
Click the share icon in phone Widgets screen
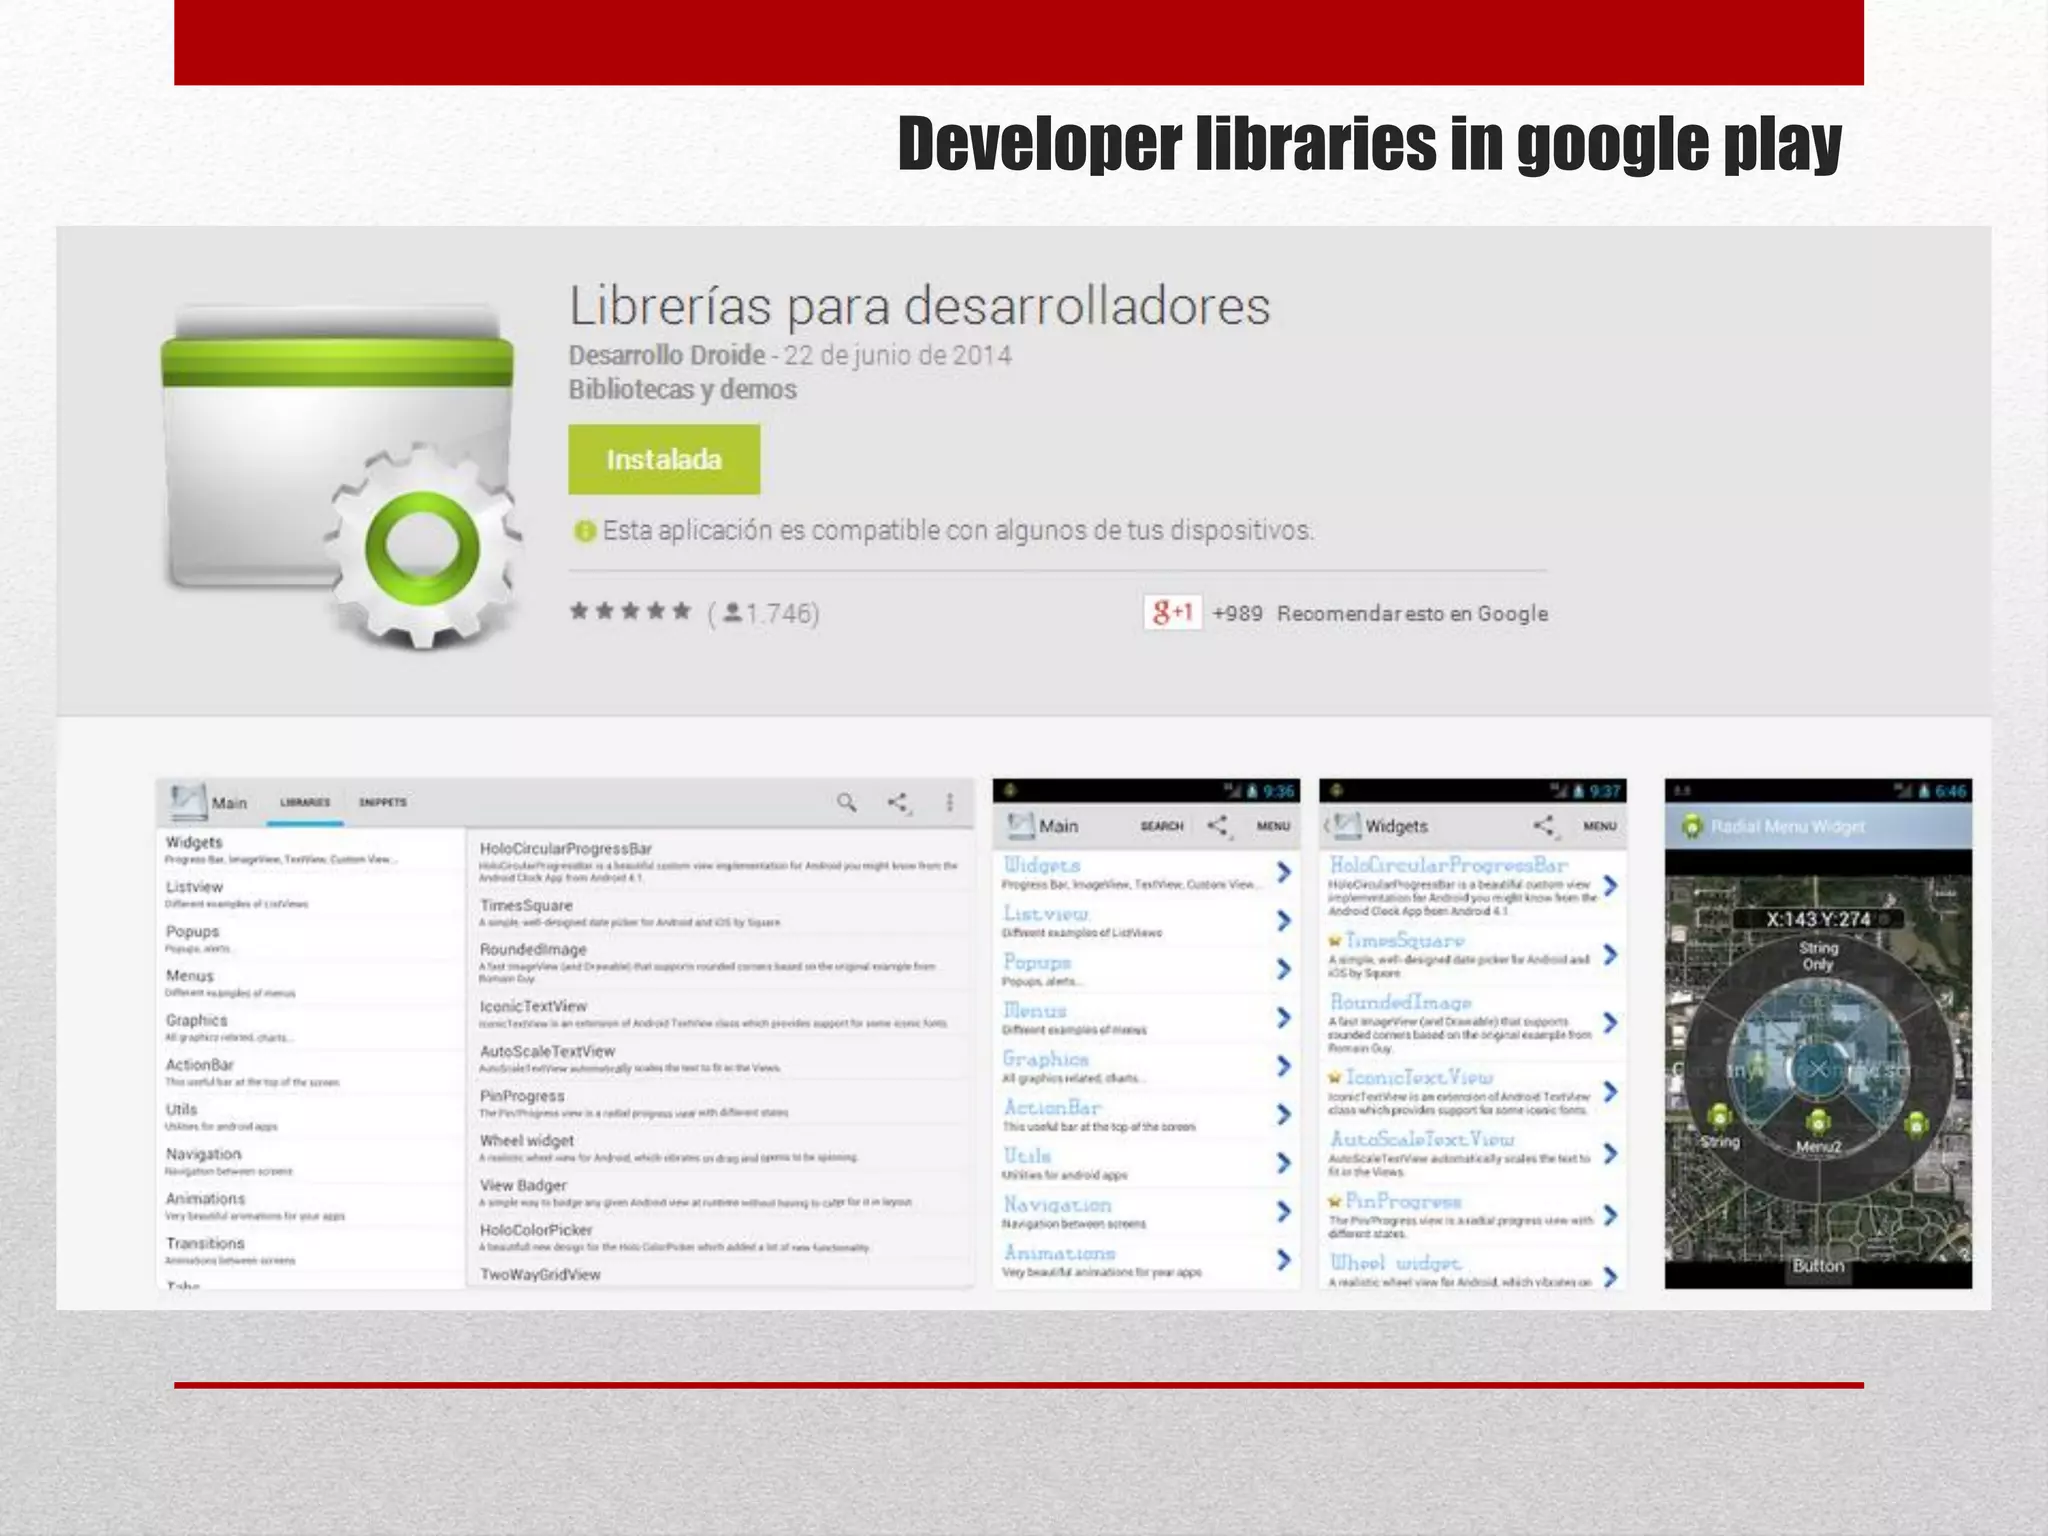point(1545,826)
